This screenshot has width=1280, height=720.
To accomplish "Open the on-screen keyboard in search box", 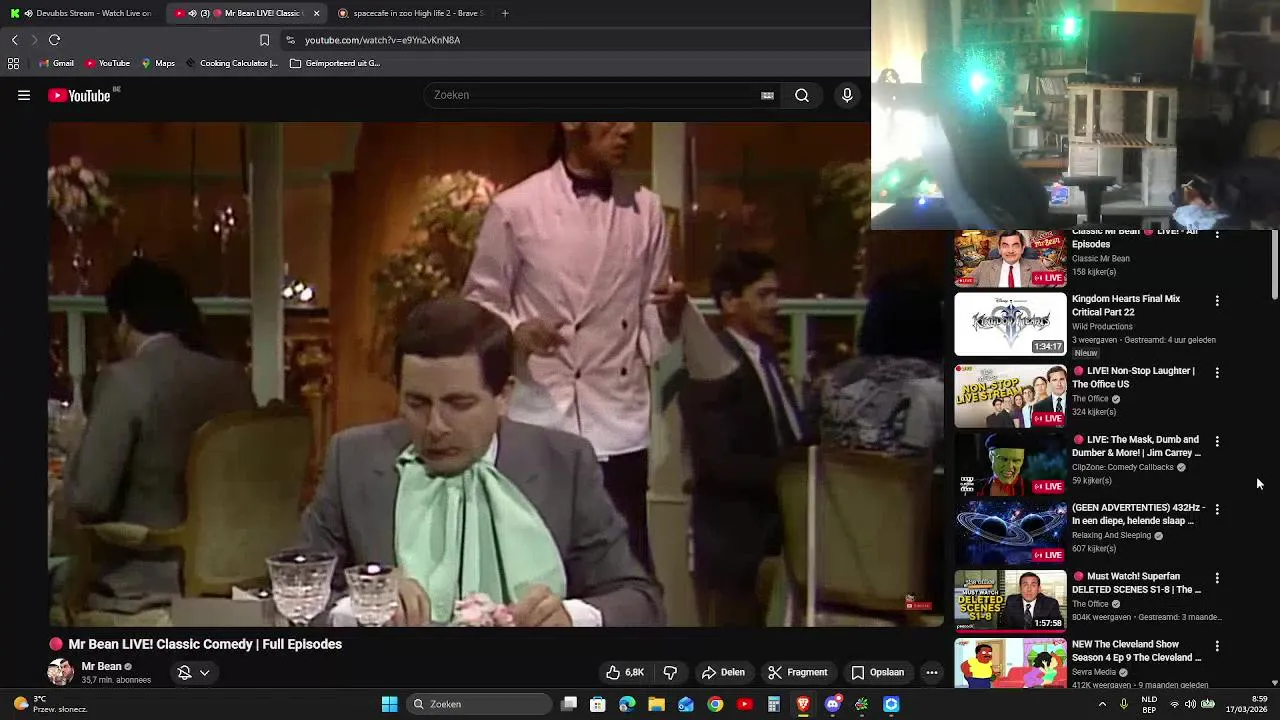I will coord(767,95).
